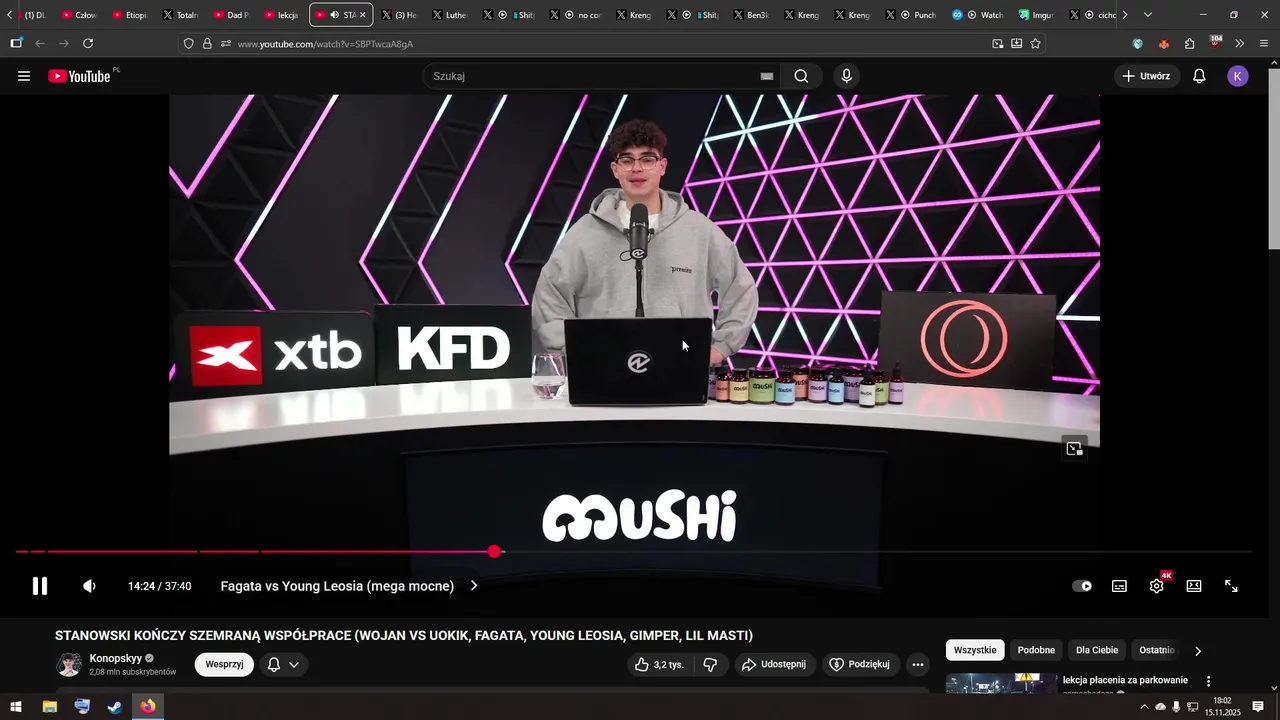Screen dimensions: 1280x720
Task: Click the search magnifier button
Action: 801,76
